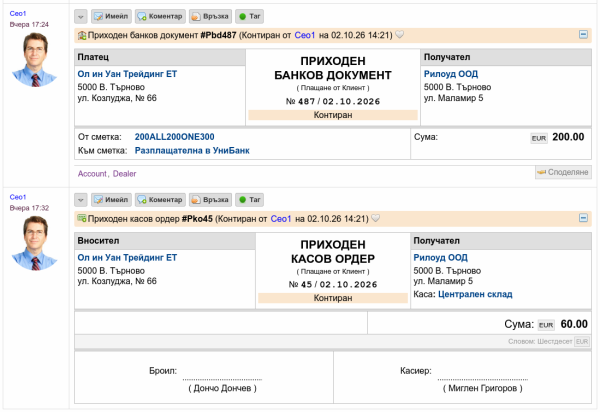Collapse the bank document #Pbd487 panel

pyautogui.click(x=583, y=34)
